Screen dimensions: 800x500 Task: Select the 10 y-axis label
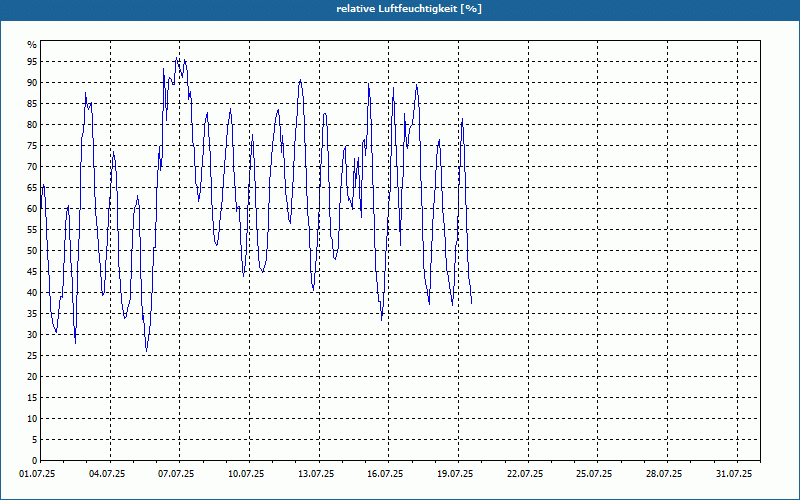tap(32, 418)
